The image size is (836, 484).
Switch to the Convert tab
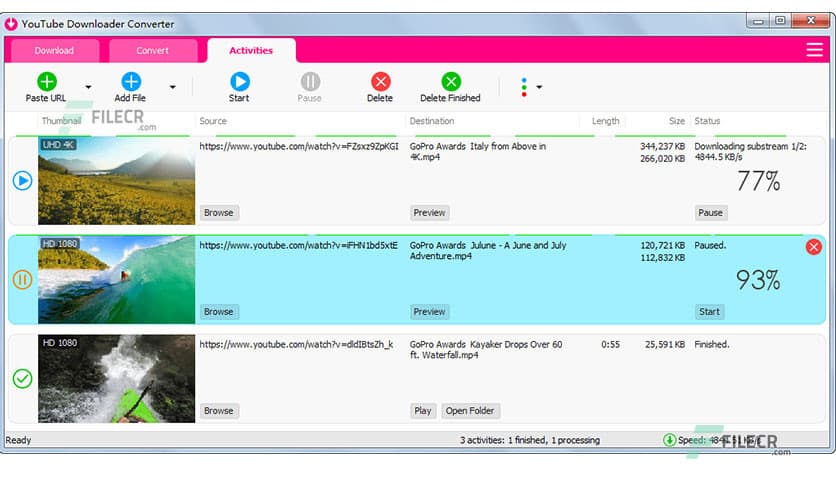pyautogui.click(x=152, y=51)
